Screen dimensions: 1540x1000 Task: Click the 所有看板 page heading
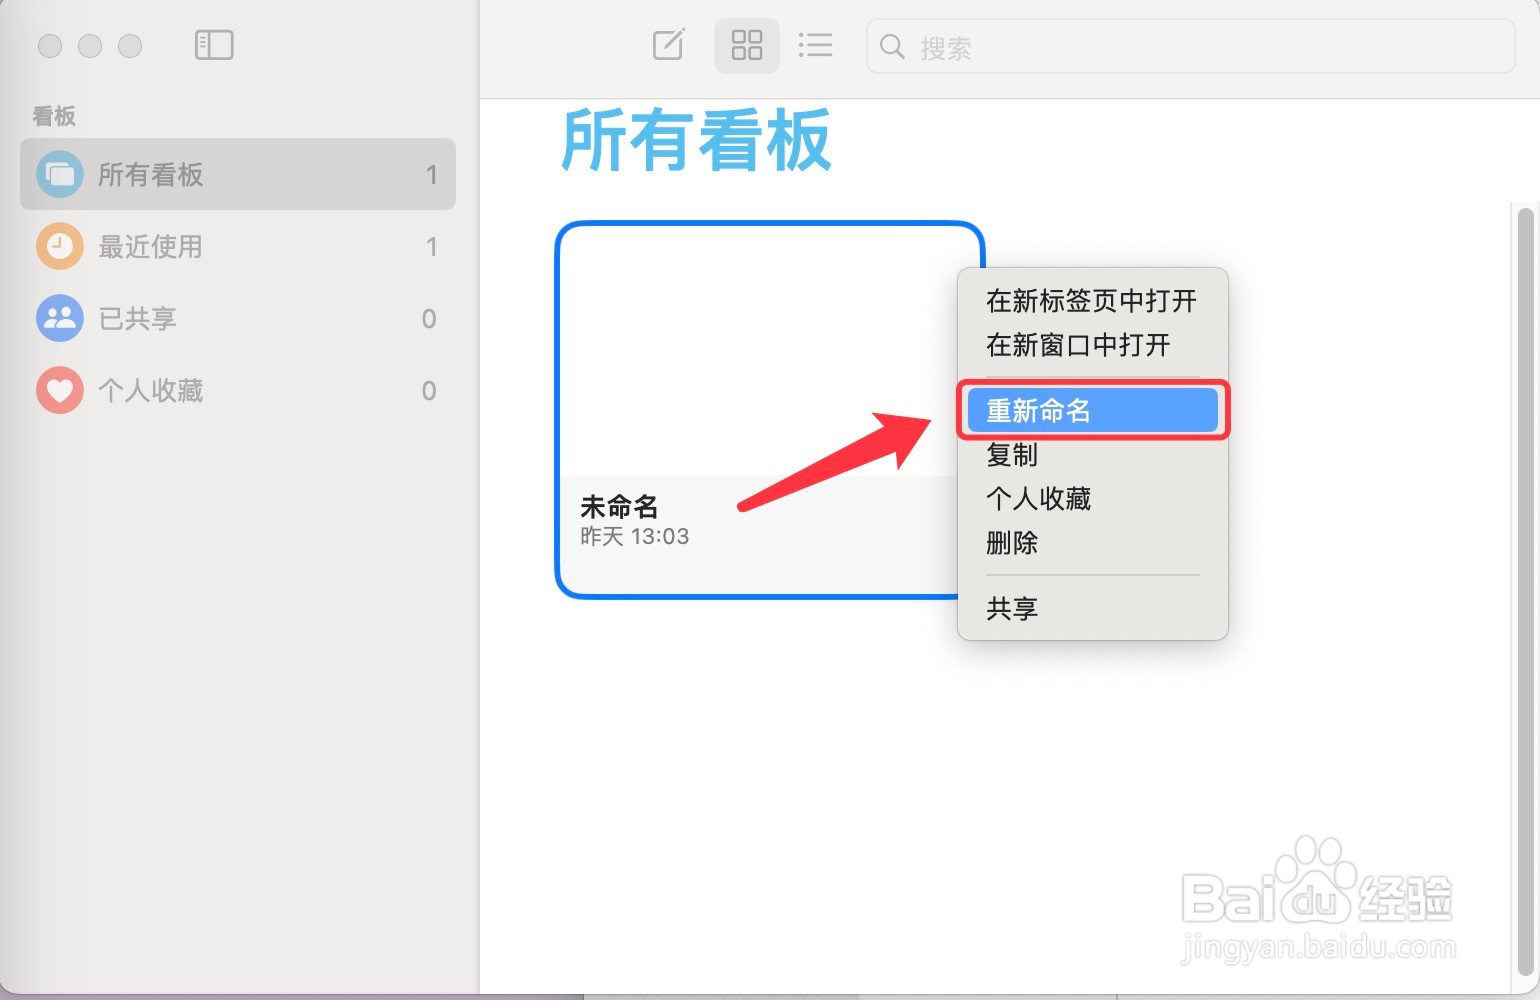(x=696, y=141)
